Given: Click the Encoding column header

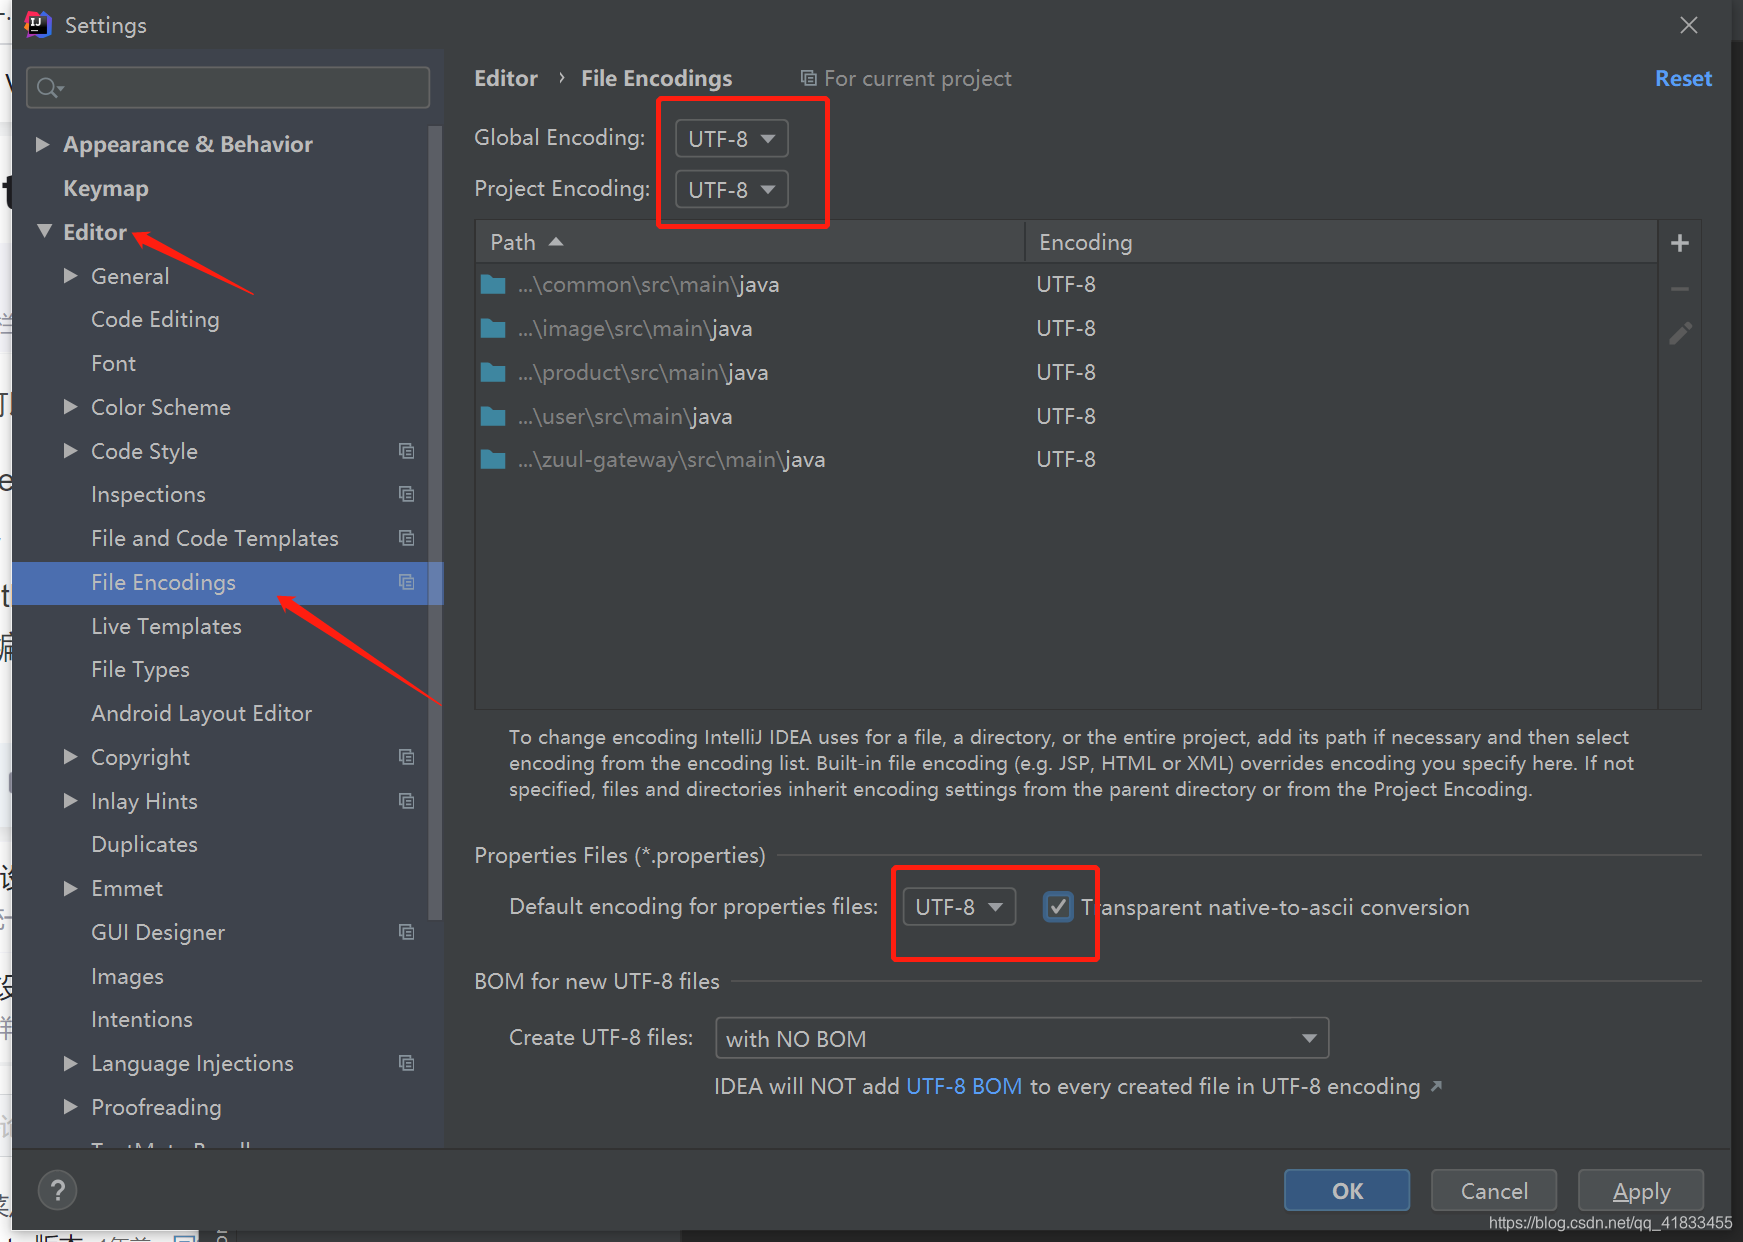Looking at the screenshot, I should (x=1341, y=242).
